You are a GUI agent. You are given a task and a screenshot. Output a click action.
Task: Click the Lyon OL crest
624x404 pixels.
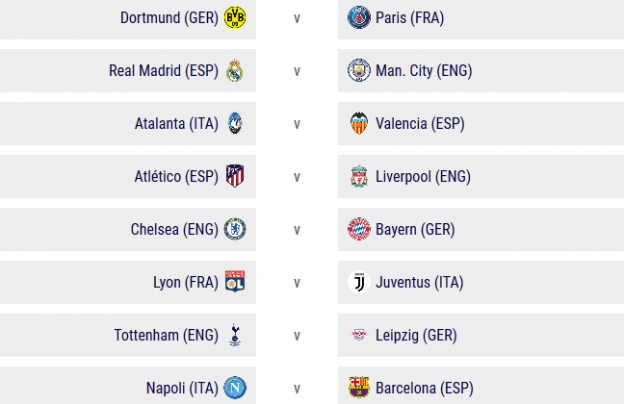pos(235,281)
